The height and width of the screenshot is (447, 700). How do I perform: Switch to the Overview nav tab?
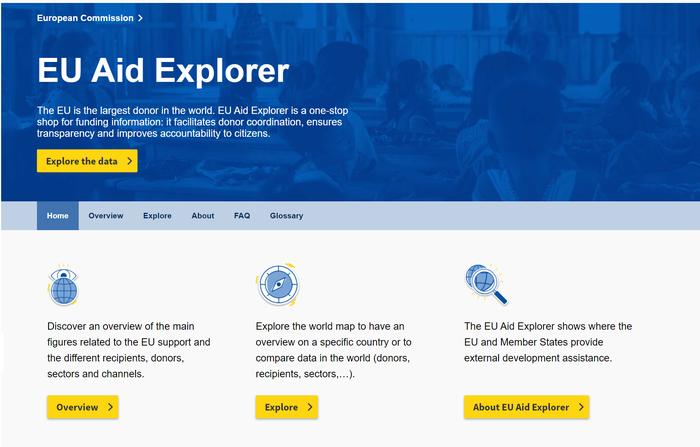[x=106, y=216]
